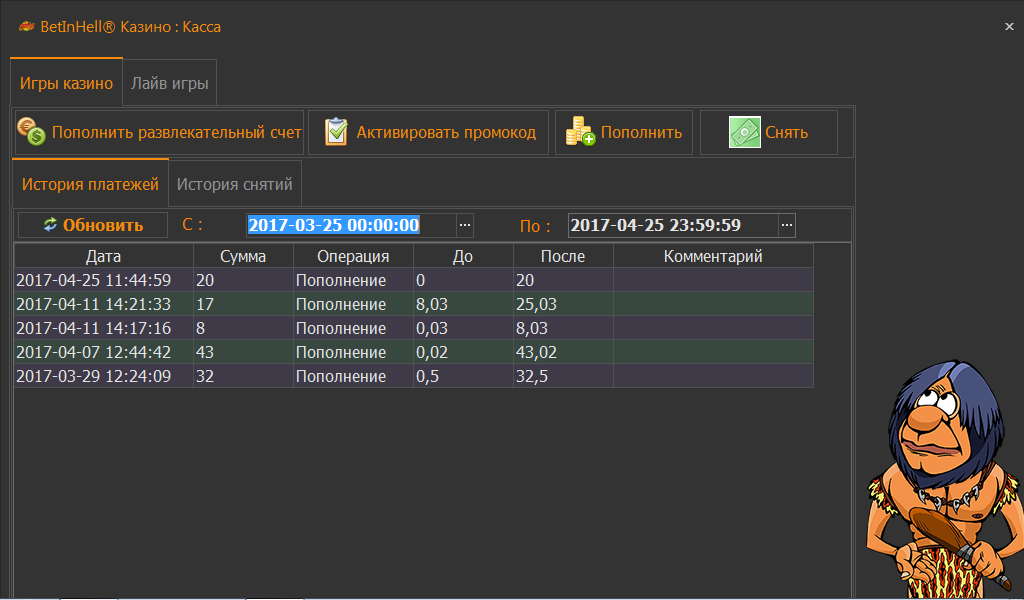Close the Касса window
The width and height of the screenshot is (1024, 600).
coord(1009,27)
